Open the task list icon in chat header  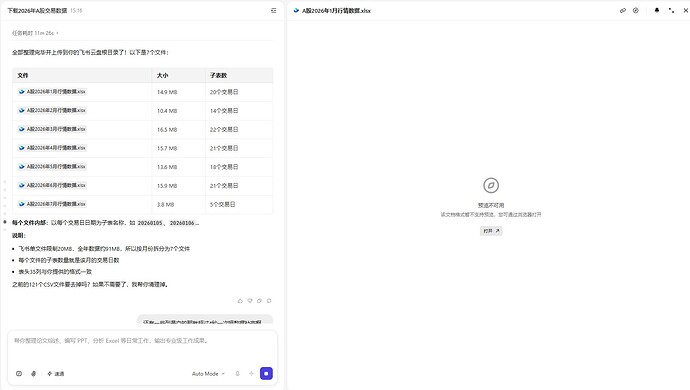click(273, 11)
